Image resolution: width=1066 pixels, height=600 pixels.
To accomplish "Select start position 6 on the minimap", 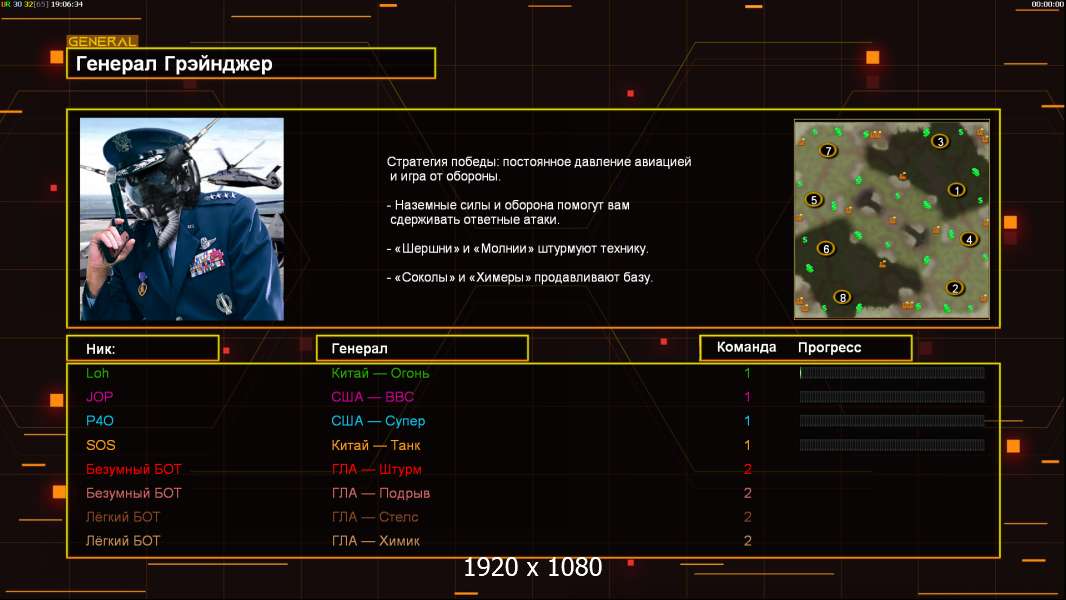I will coord(826,249).
